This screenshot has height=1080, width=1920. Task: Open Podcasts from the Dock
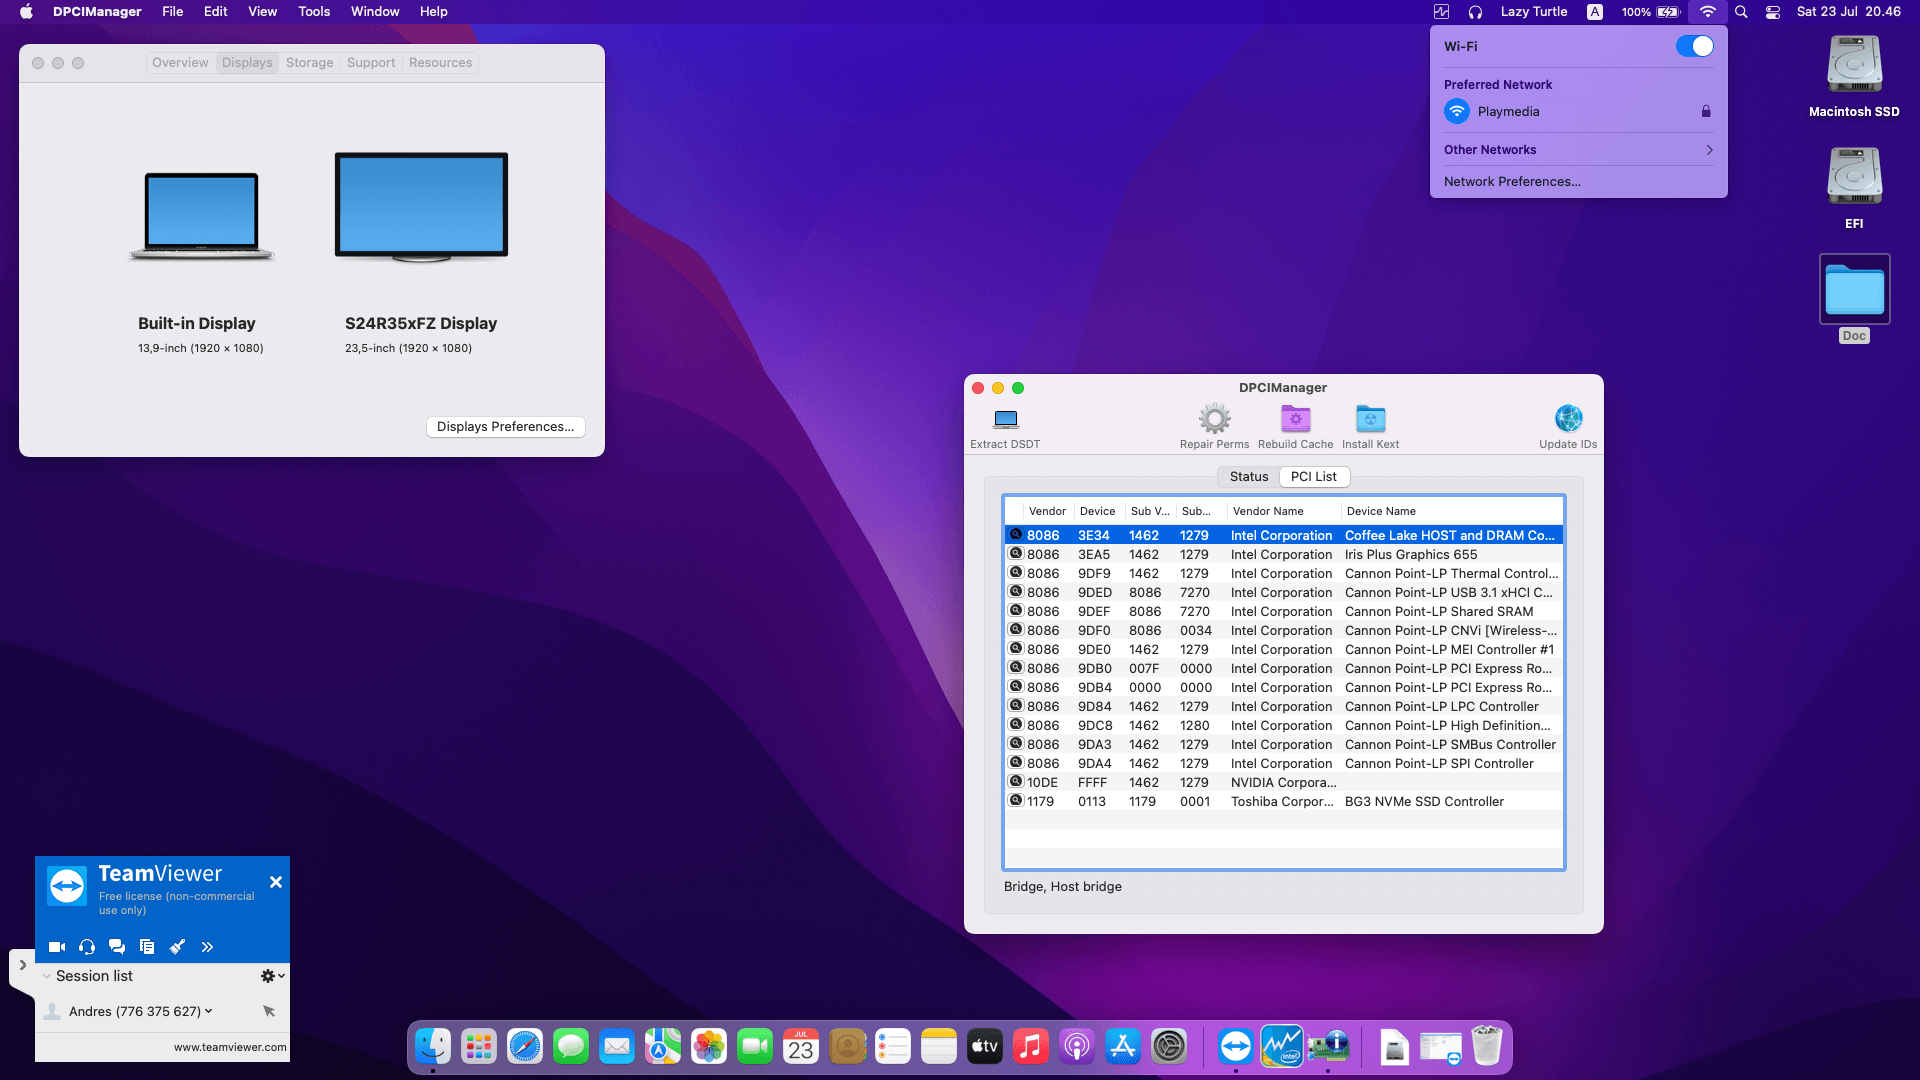point(1077,1047)
